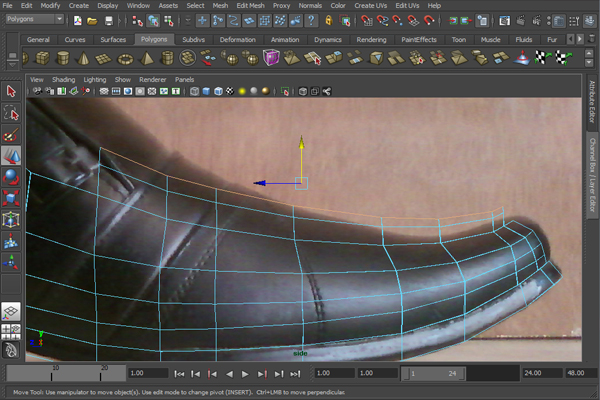Screen dimensions: 600x400
Task: Toggle the viewport grid display
Action: point(104,91)
